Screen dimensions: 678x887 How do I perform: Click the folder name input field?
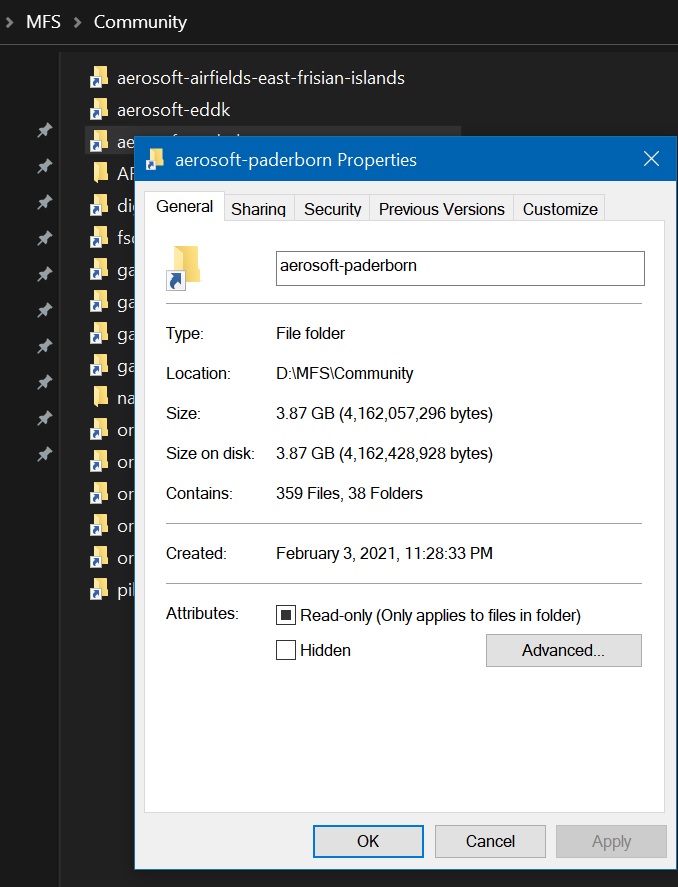click(460, 268)
